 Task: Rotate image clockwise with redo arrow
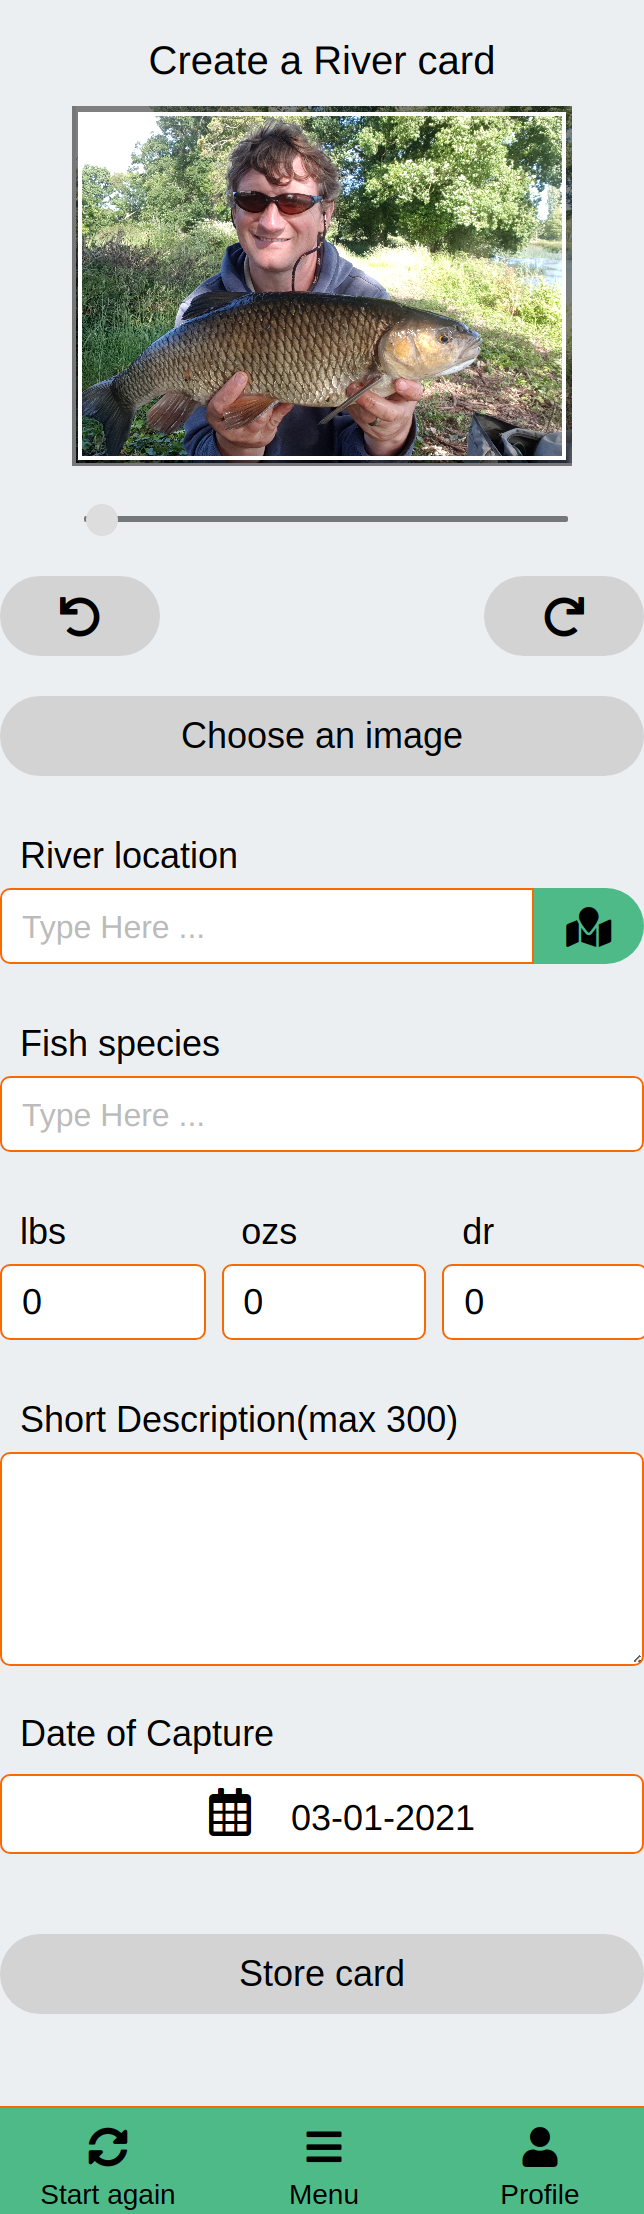pos(564,616)
